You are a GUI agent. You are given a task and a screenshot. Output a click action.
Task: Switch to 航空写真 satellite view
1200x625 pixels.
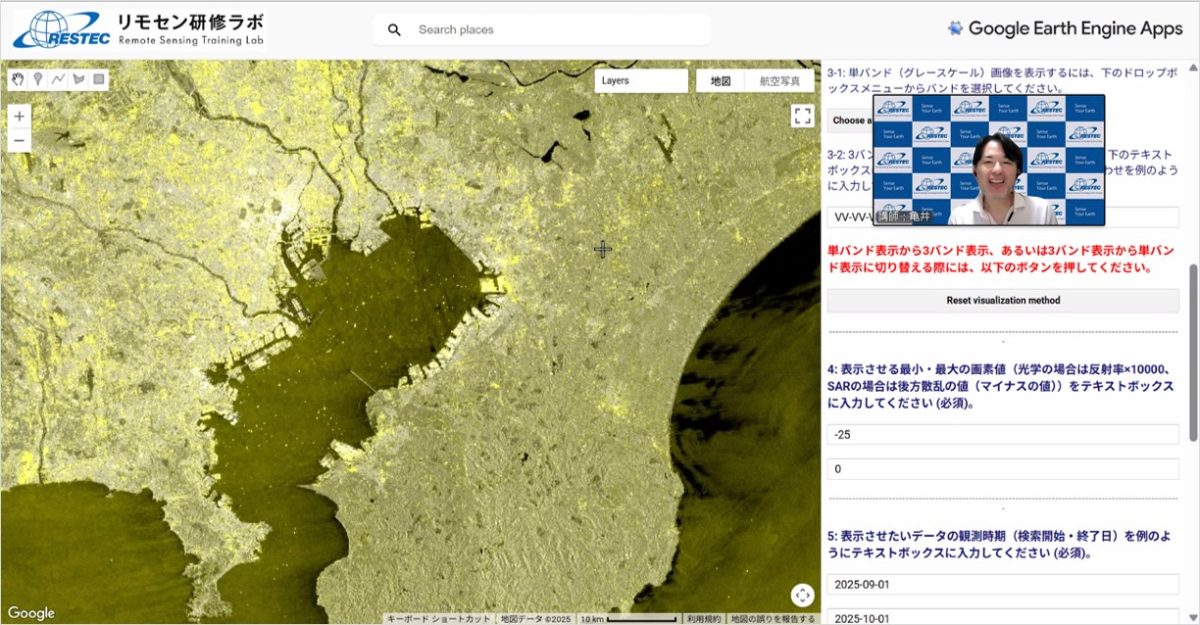pyautogui.click(x=779, y=81)
